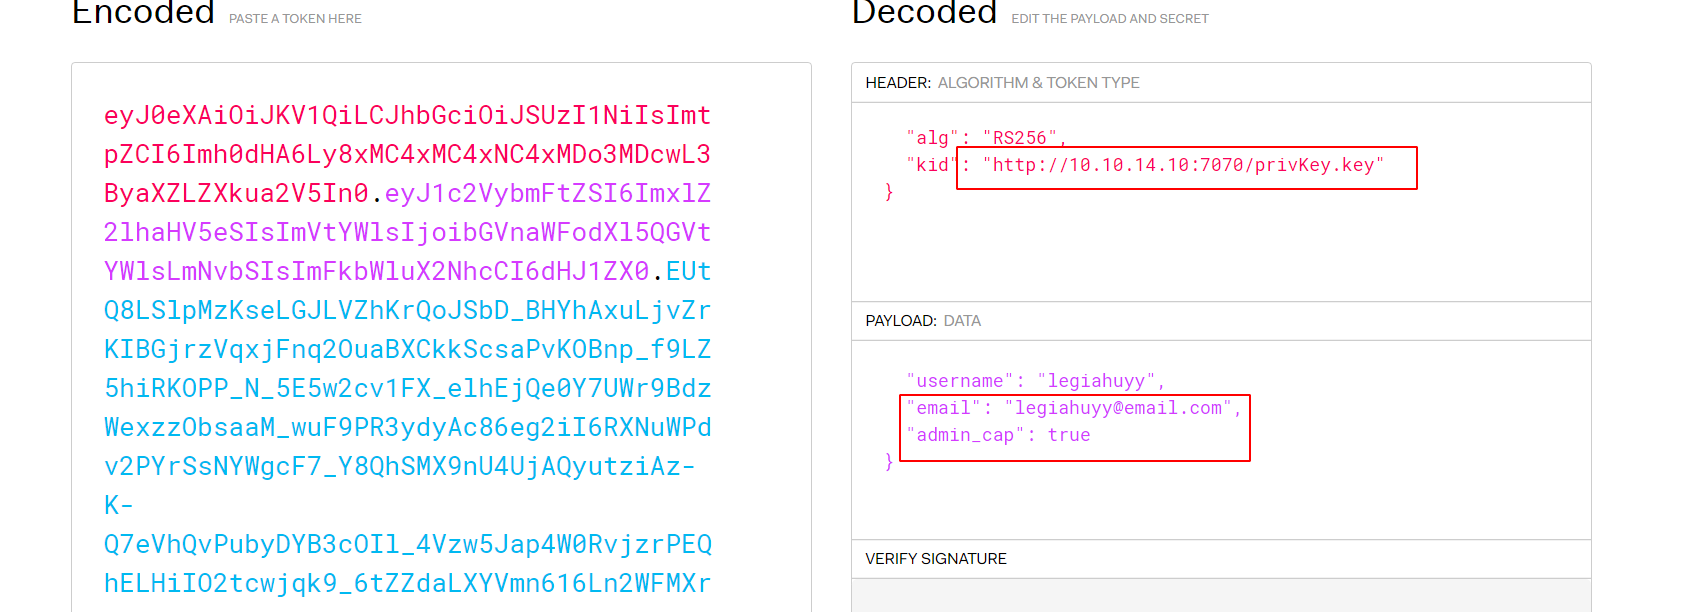Click the PASTE A TOKEN HERE hint
Image resolution: width=1694 pixels, height=612 pixels.
[x=295, y=19]
